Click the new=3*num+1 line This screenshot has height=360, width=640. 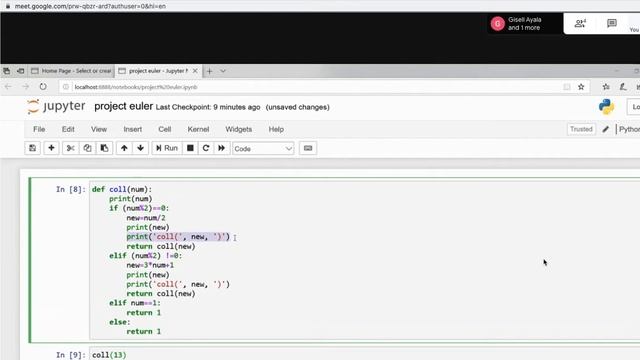[x=150, y=265]
